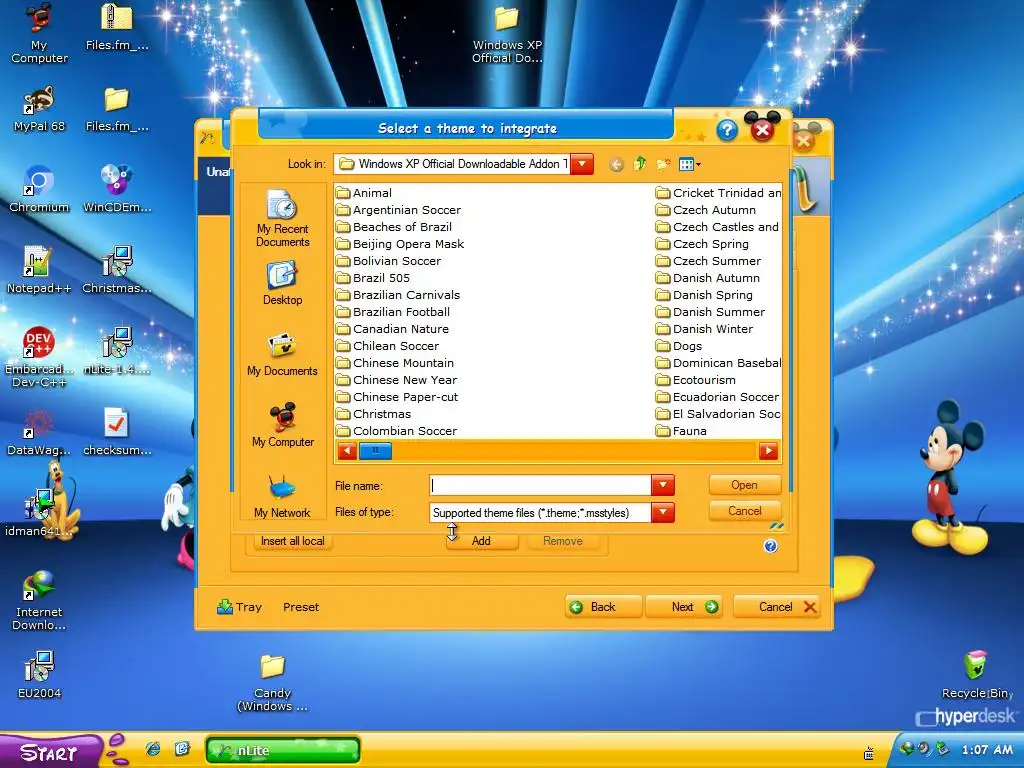Screen dimensions: 1024x768
Task: Click the File name input field
Action: [x=540, y=485]
